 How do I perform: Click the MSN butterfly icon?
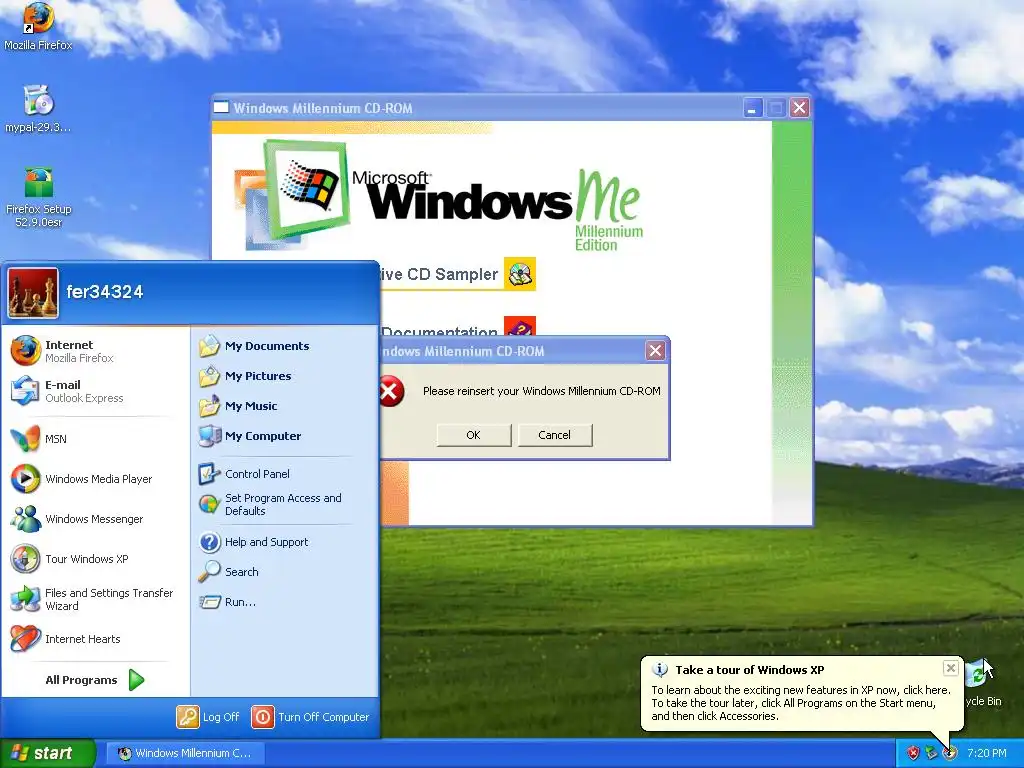coord(25,439)
